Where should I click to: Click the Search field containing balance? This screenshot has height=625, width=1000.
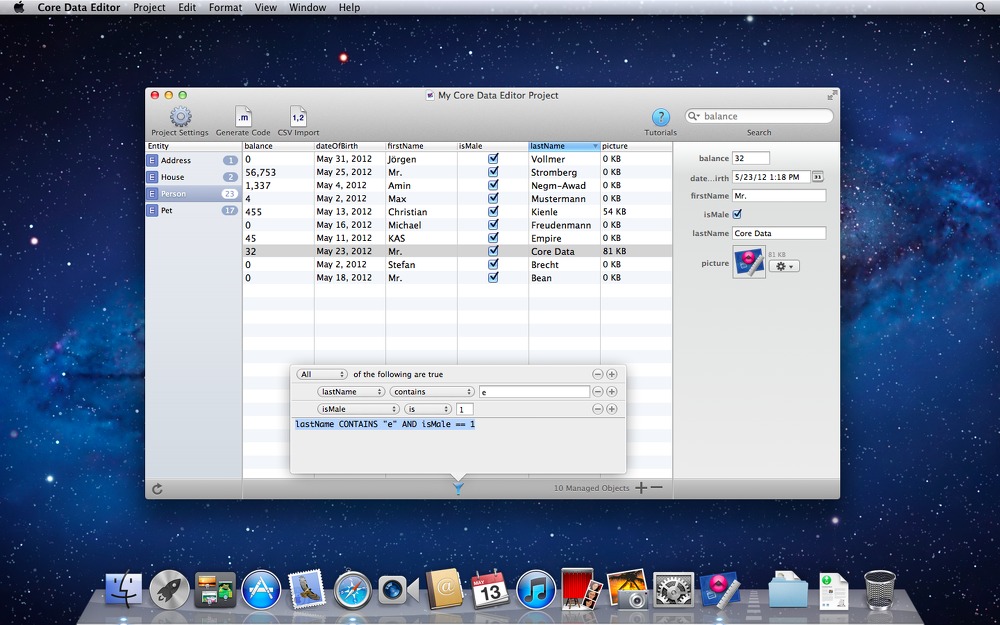tap(759, 116)
